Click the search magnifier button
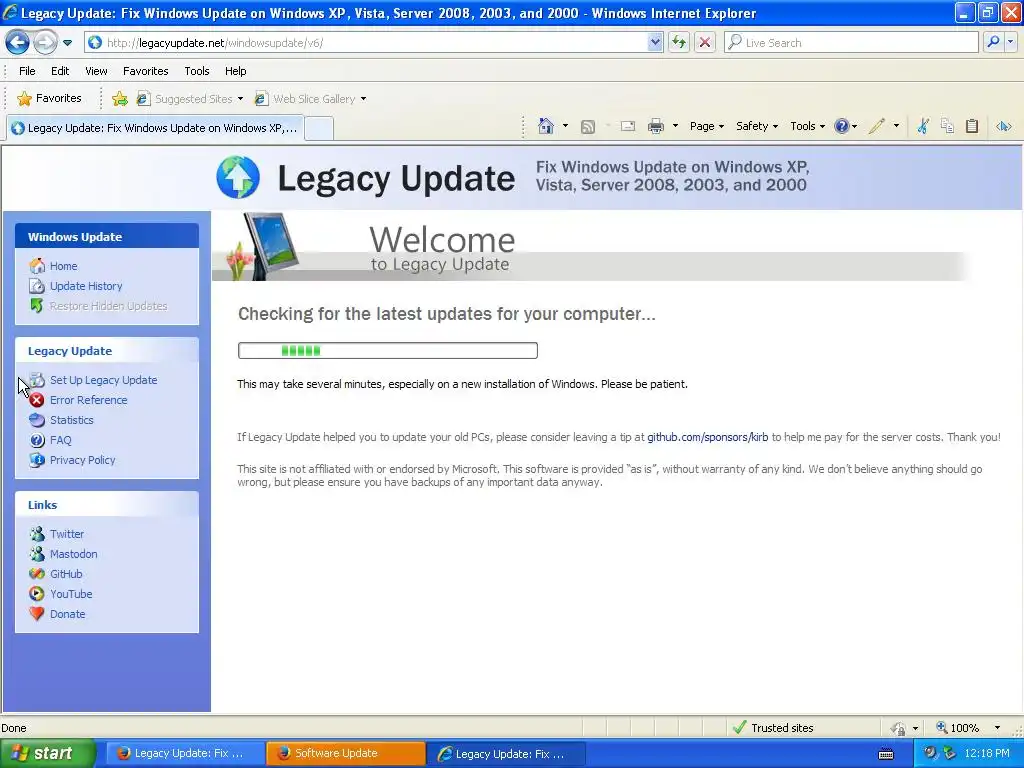This screenshot has height=768, width=1024. 993,42
